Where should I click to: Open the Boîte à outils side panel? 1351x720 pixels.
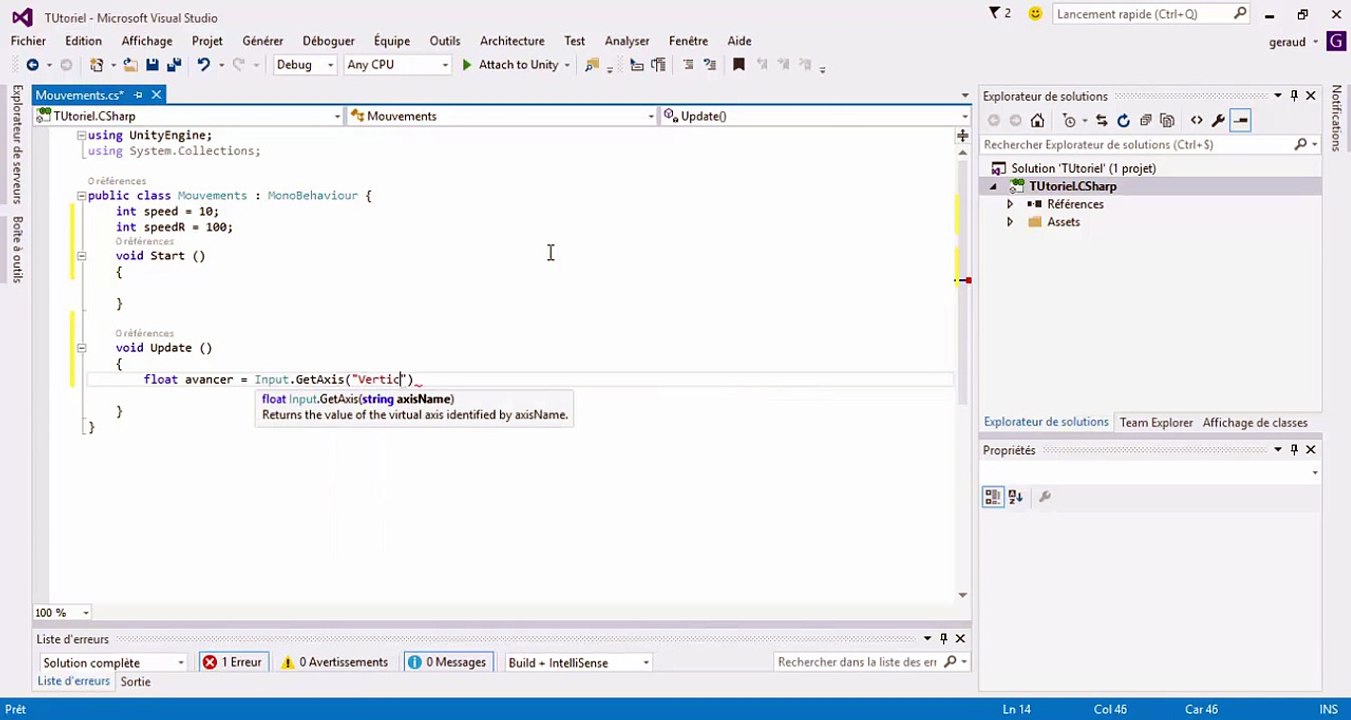17,248
